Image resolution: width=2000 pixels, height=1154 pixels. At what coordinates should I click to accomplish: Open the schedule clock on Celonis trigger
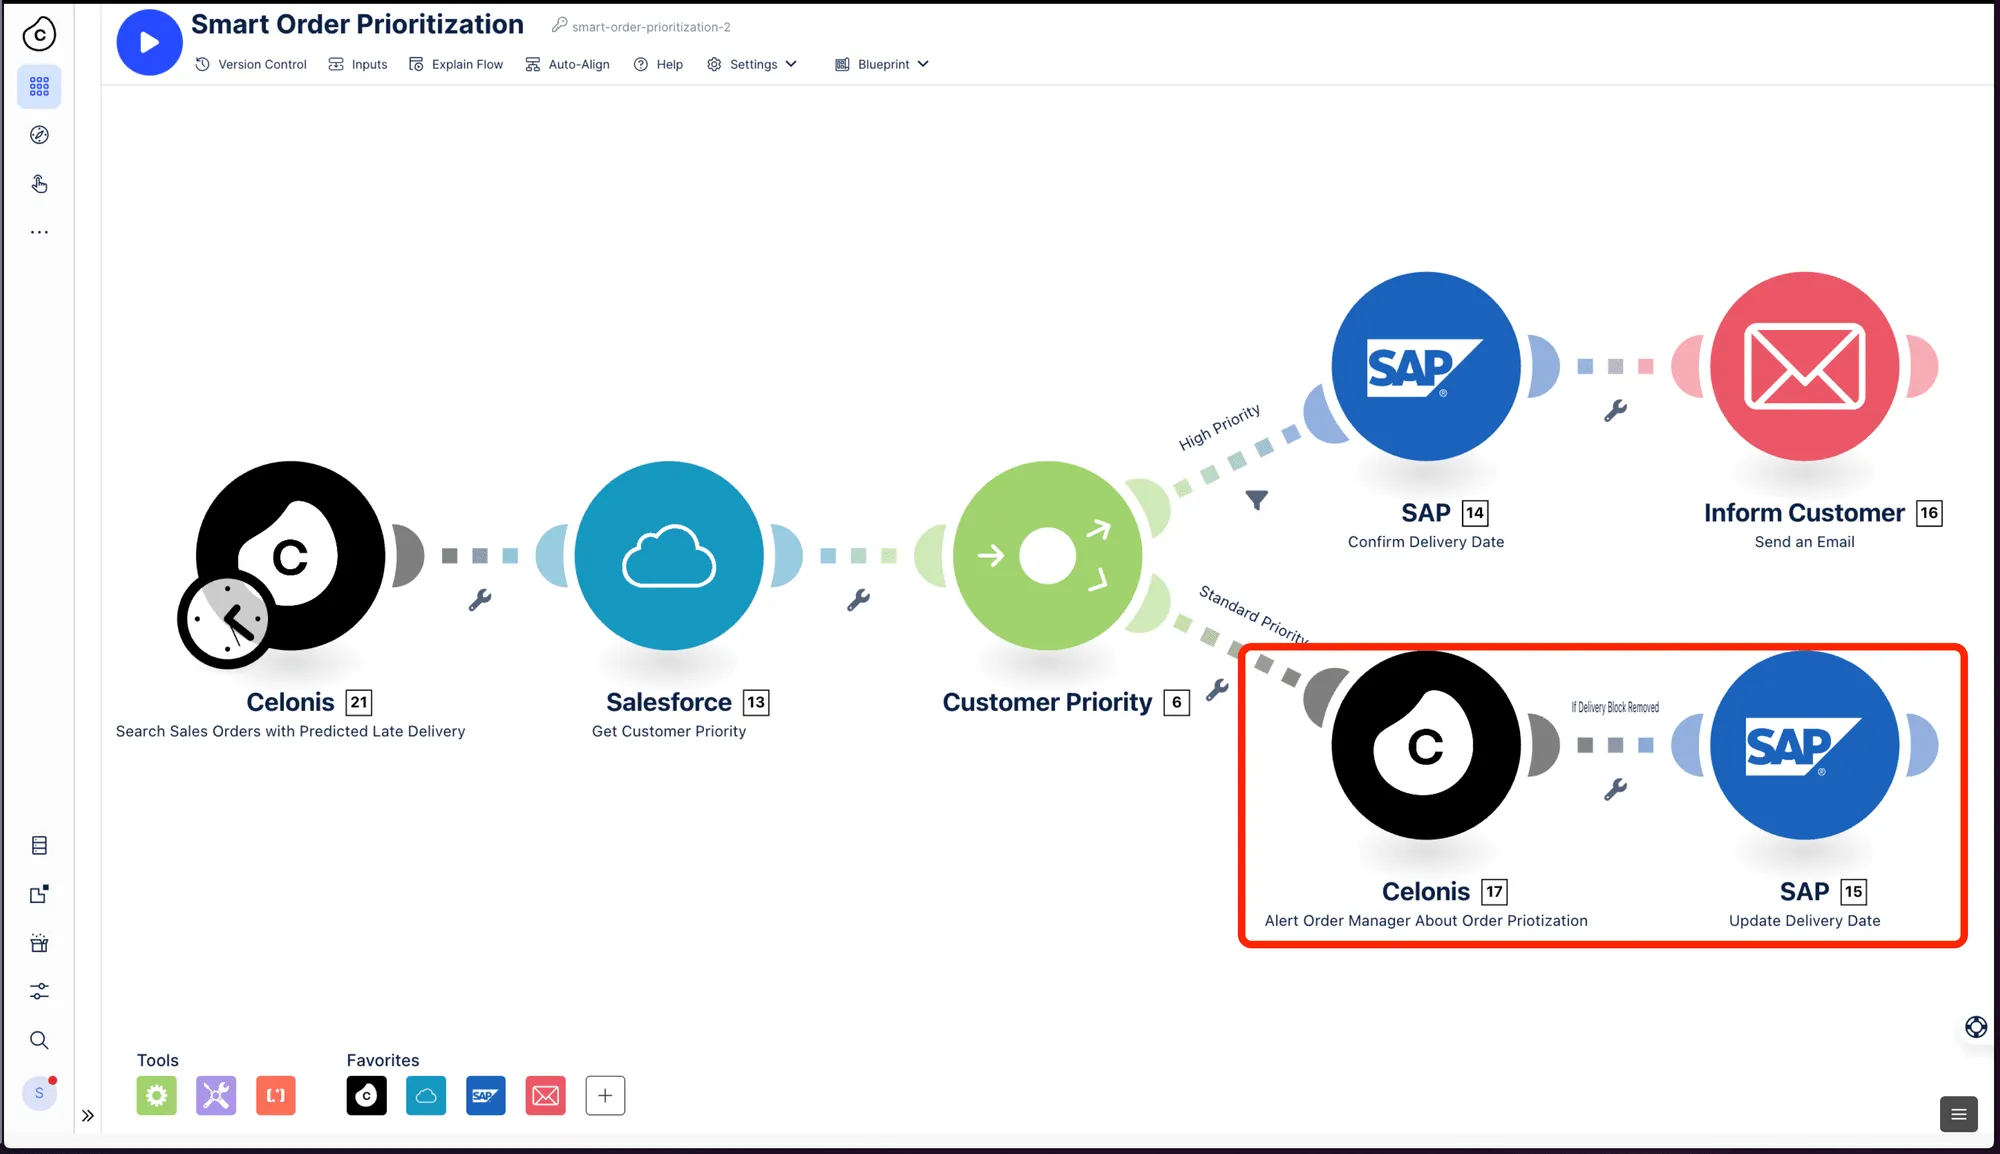coord(227,620)
